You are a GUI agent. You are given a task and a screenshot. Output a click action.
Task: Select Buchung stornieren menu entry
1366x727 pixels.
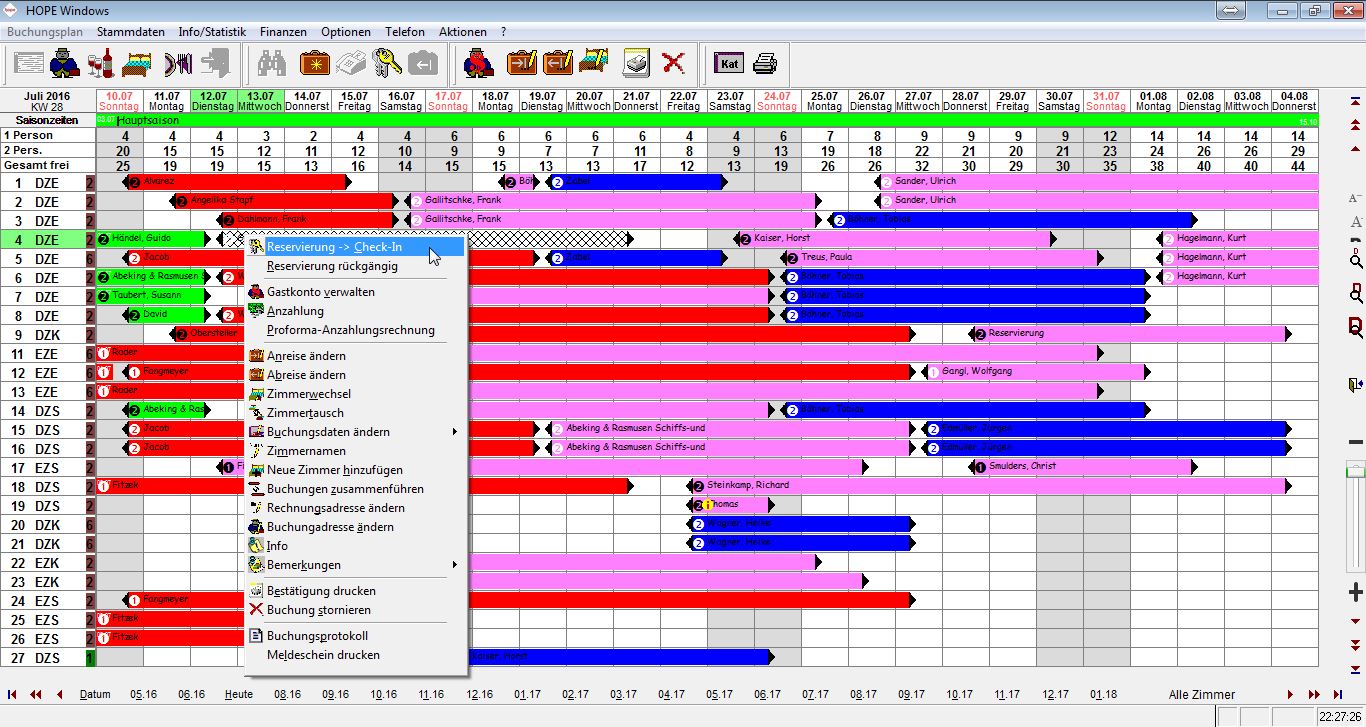(x=356, y=610)
